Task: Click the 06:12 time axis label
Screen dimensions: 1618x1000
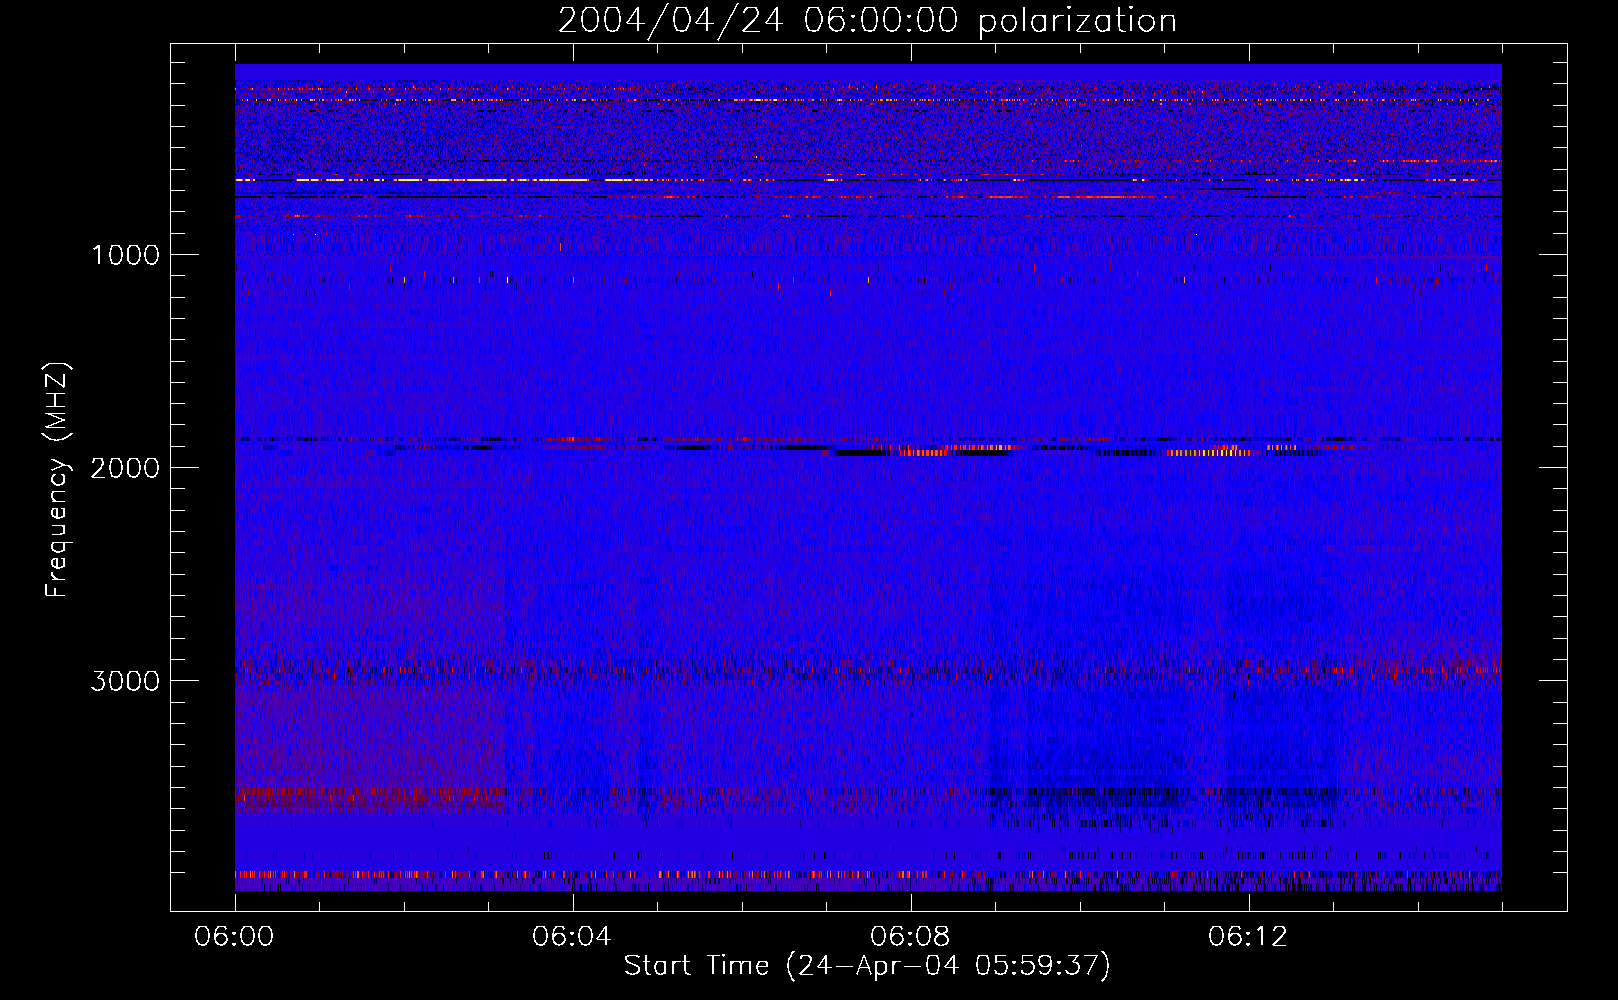Action: (1248, 937)
